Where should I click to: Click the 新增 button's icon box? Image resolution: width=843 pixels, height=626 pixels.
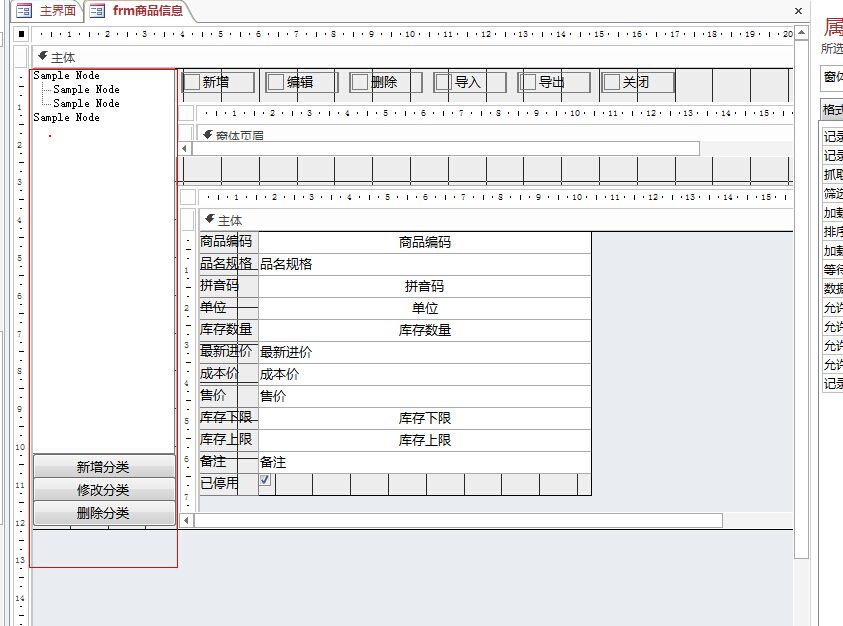(x=192, y=82)
